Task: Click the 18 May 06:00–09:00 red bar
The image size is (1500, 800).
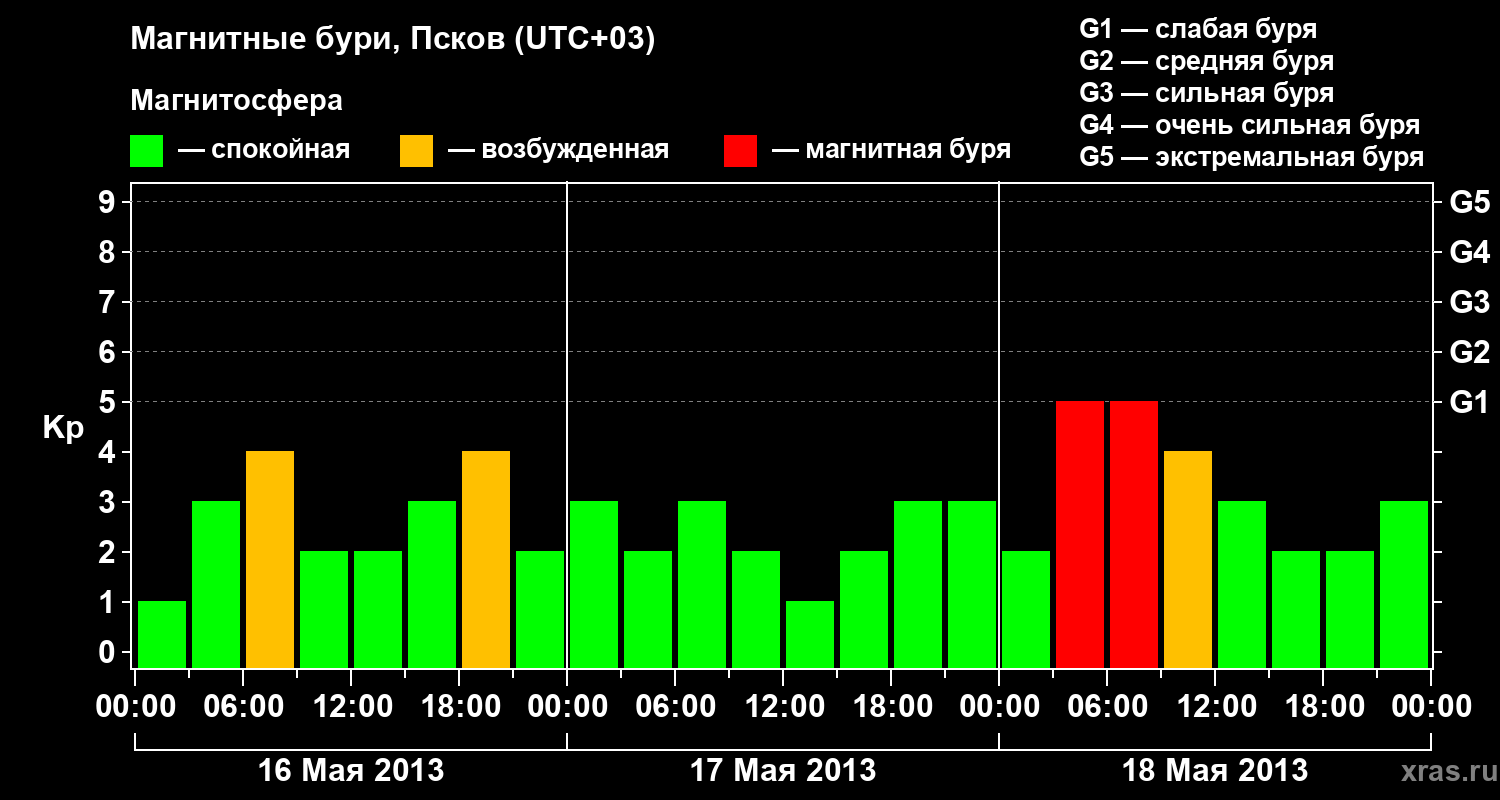Action: coord(1134,534)
